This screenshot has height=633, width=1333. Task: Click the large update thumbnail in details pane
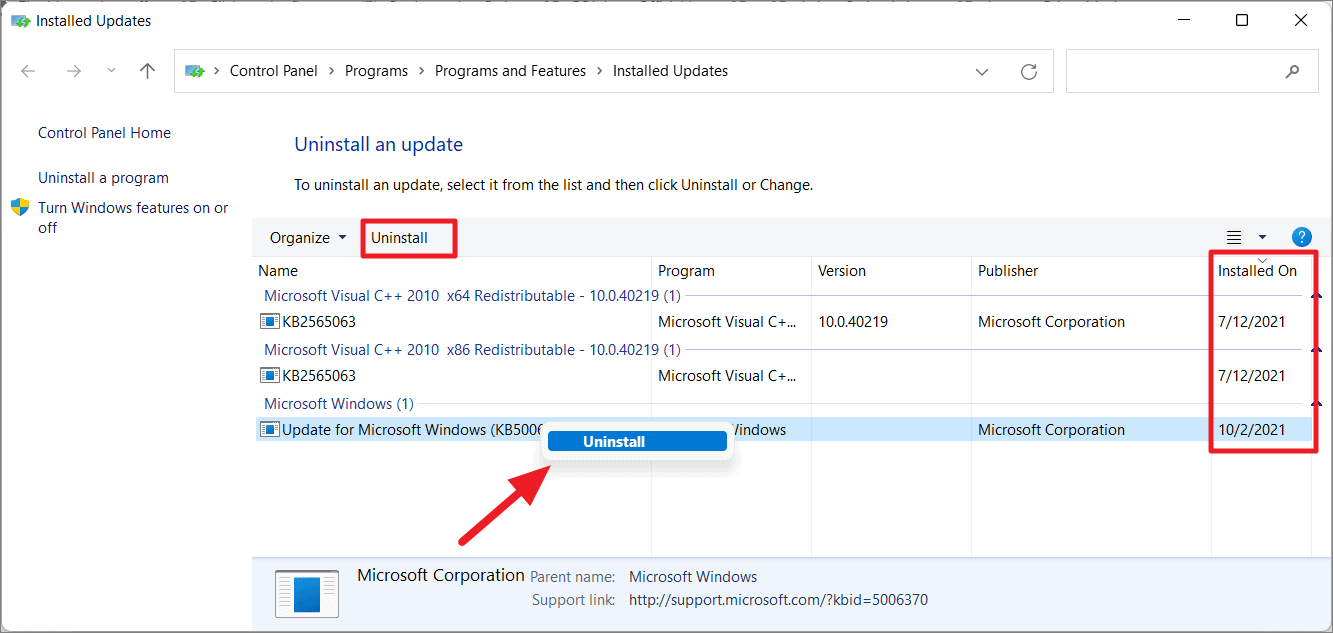coord(307,593)
